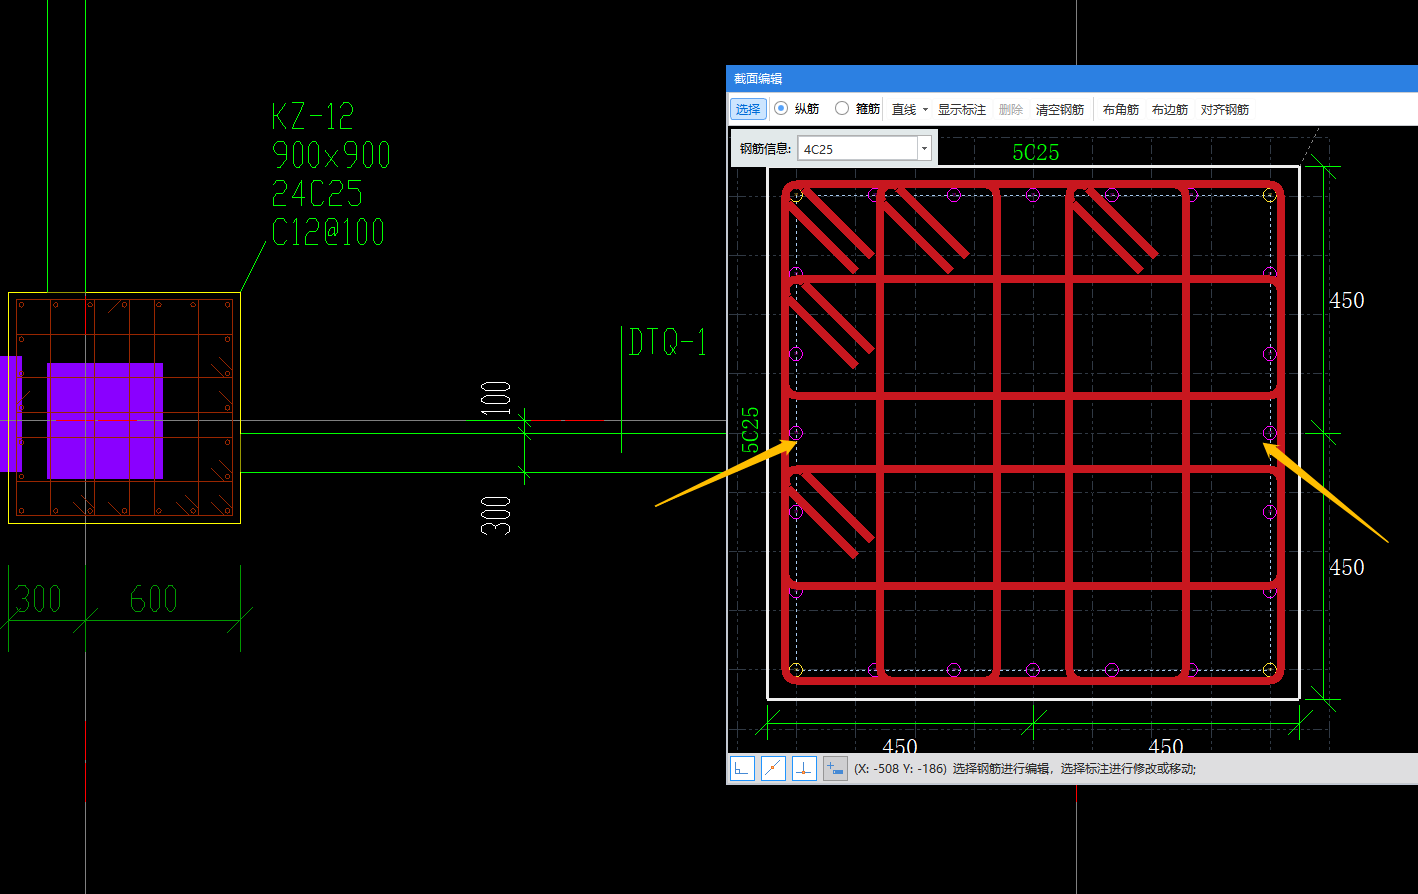
Task: Click the 钢筋信息 field showing 4C25
Action: 858,149
